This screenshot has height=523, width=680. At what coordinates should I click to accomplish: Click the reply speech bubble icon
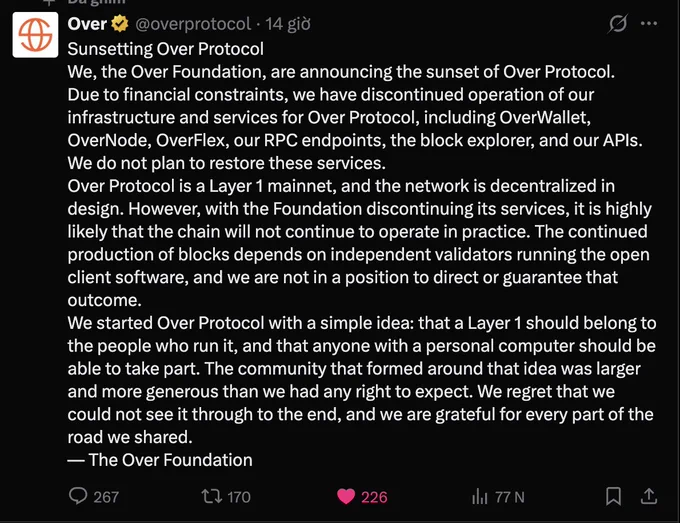coord(78,496)
